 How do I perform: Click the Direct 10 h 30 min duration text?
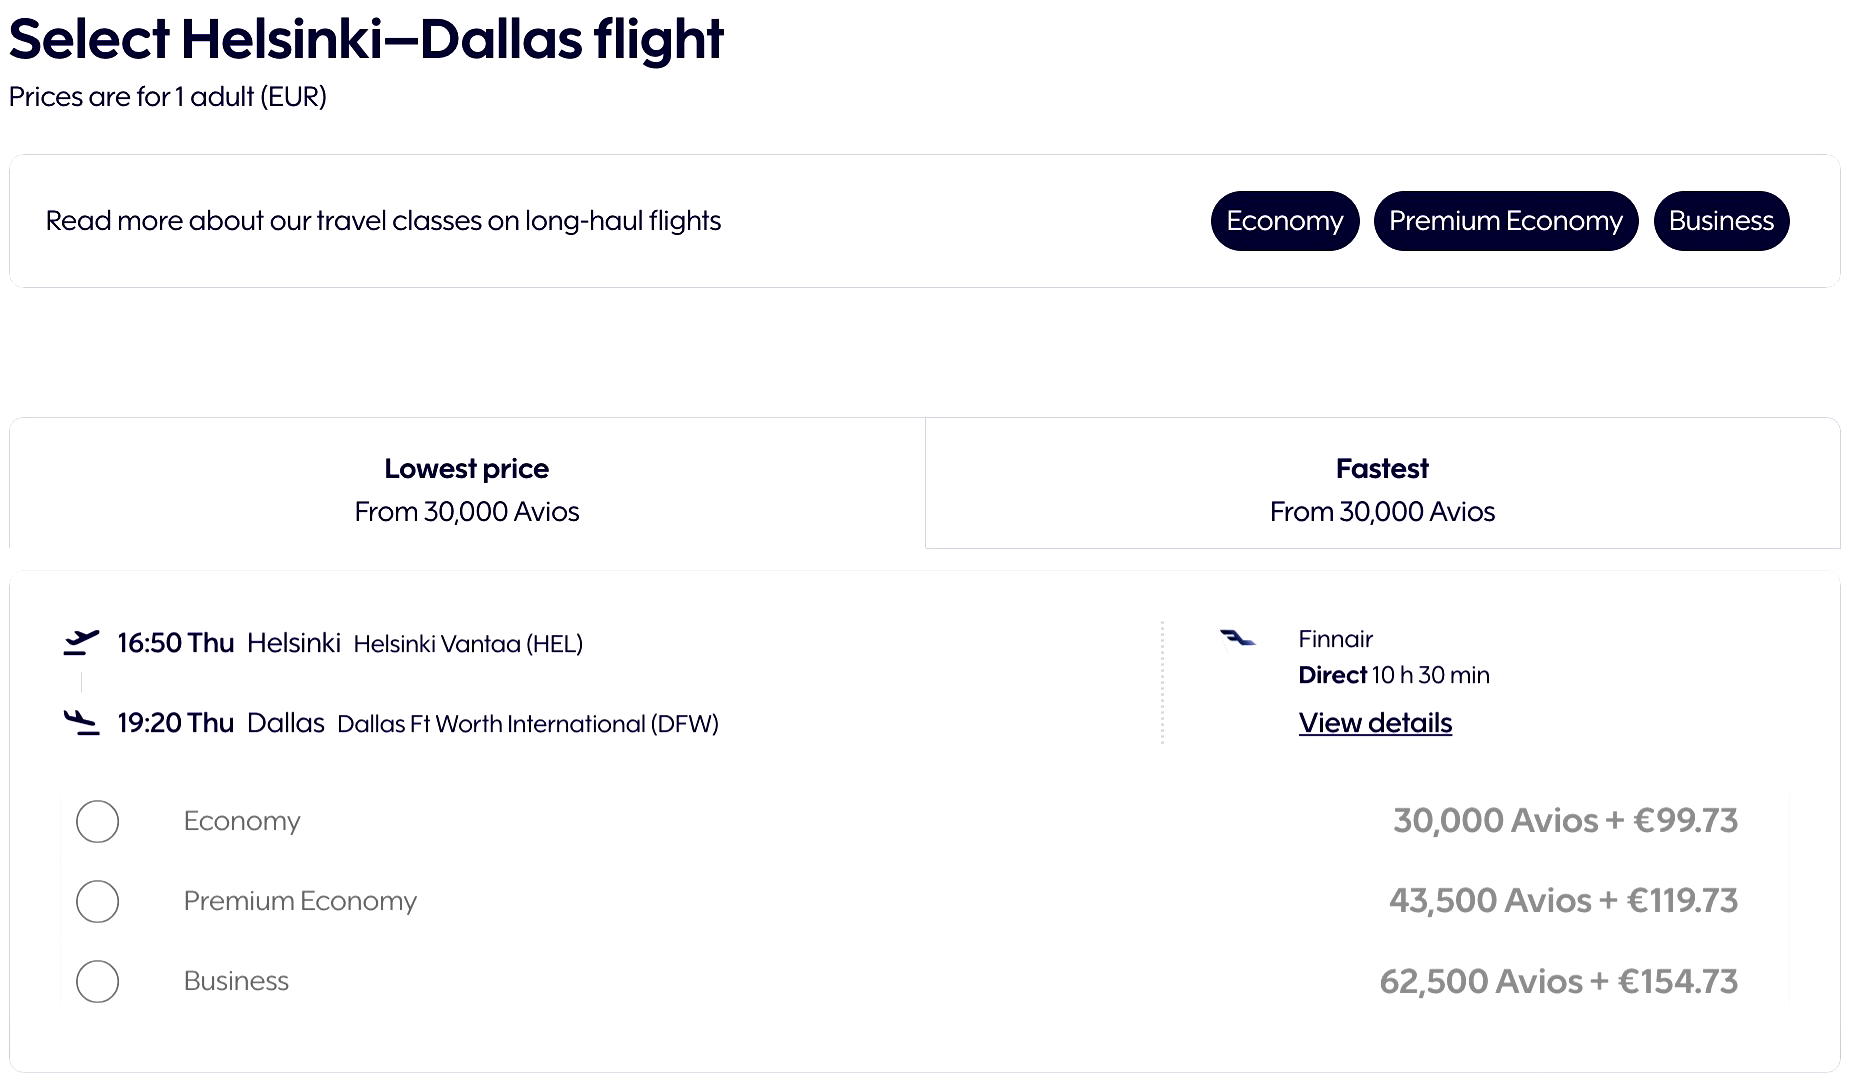[1393, 675]
